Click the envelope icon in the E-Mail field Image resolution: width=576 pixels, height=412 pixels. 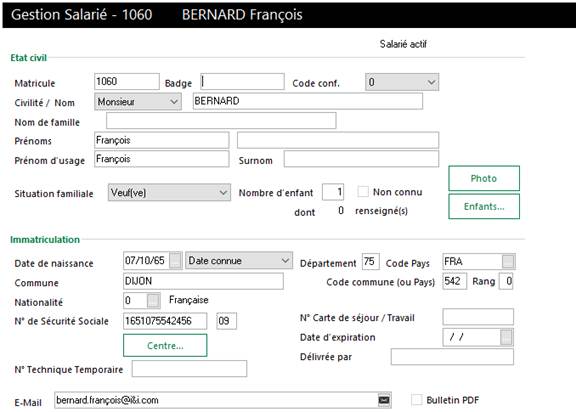[384, 400]
